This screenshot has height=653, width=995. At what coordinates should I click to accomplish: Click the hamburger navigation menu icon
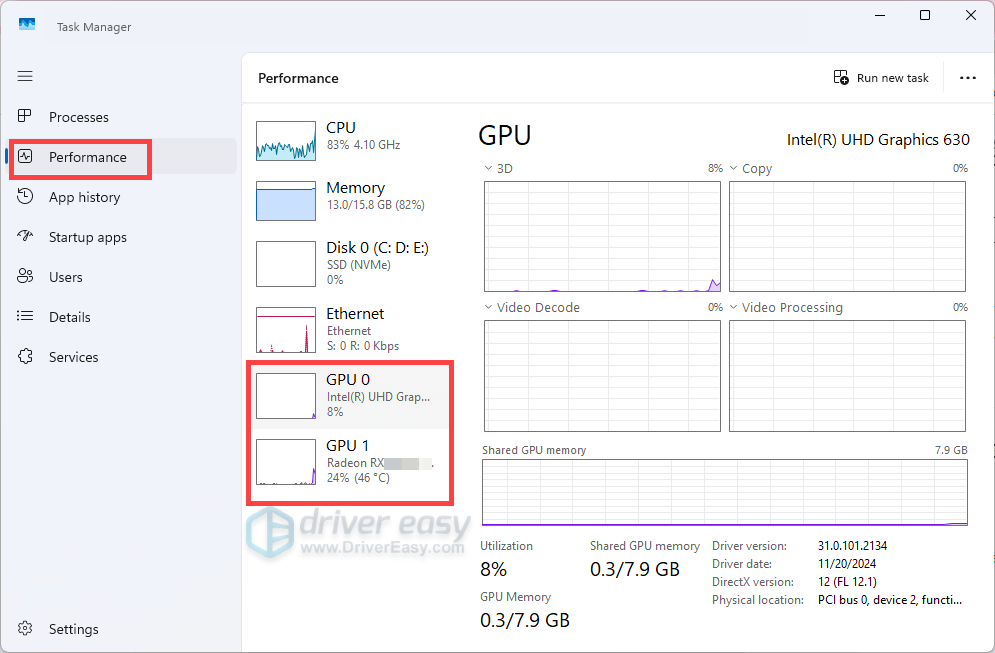click(x=26, y=76)
